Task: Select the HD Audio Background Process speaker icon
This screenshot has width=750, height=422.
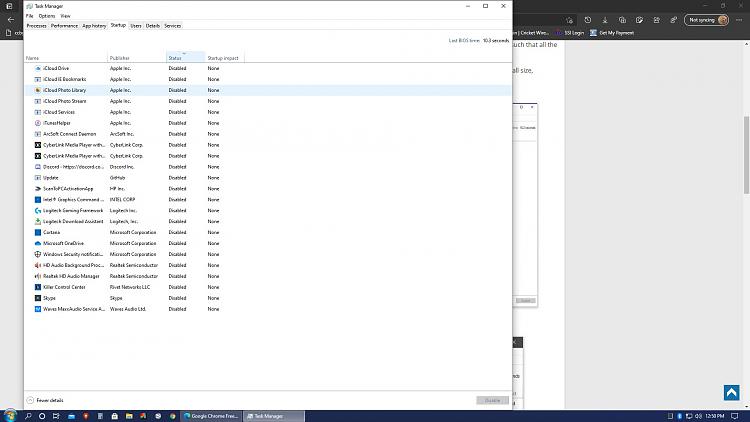Action: (x=38, y=265)
